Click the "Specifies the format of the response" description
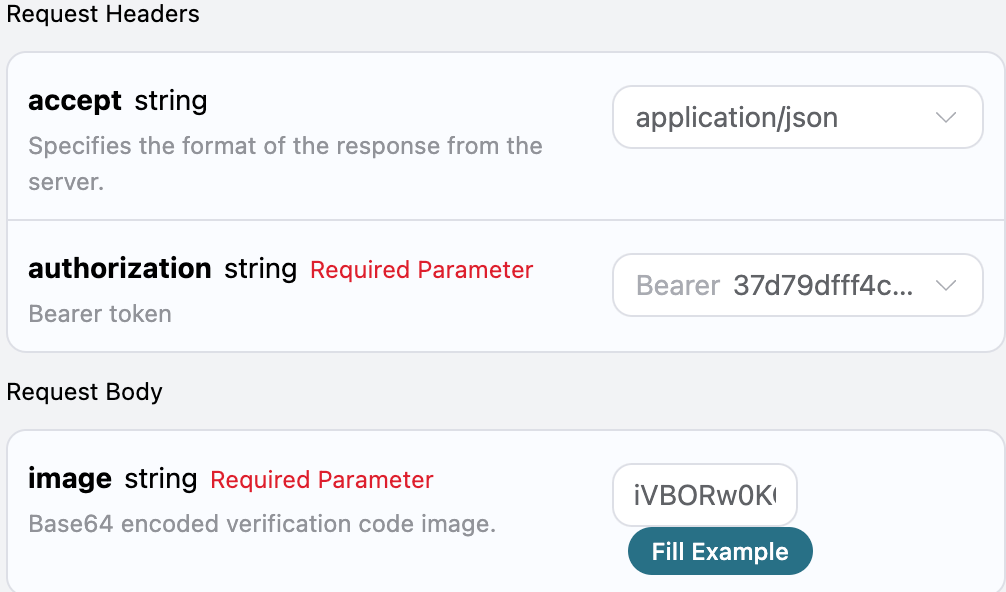This screenshot has height=592, width=1006. pyautogui.click(x=285, y=146)
